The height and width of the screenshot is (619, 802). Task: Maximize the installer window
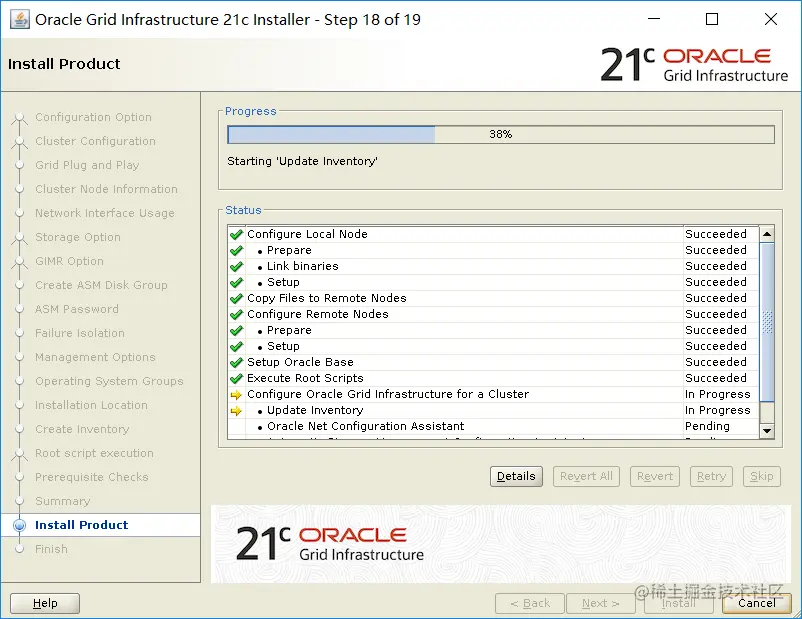[x=711, y=19]
